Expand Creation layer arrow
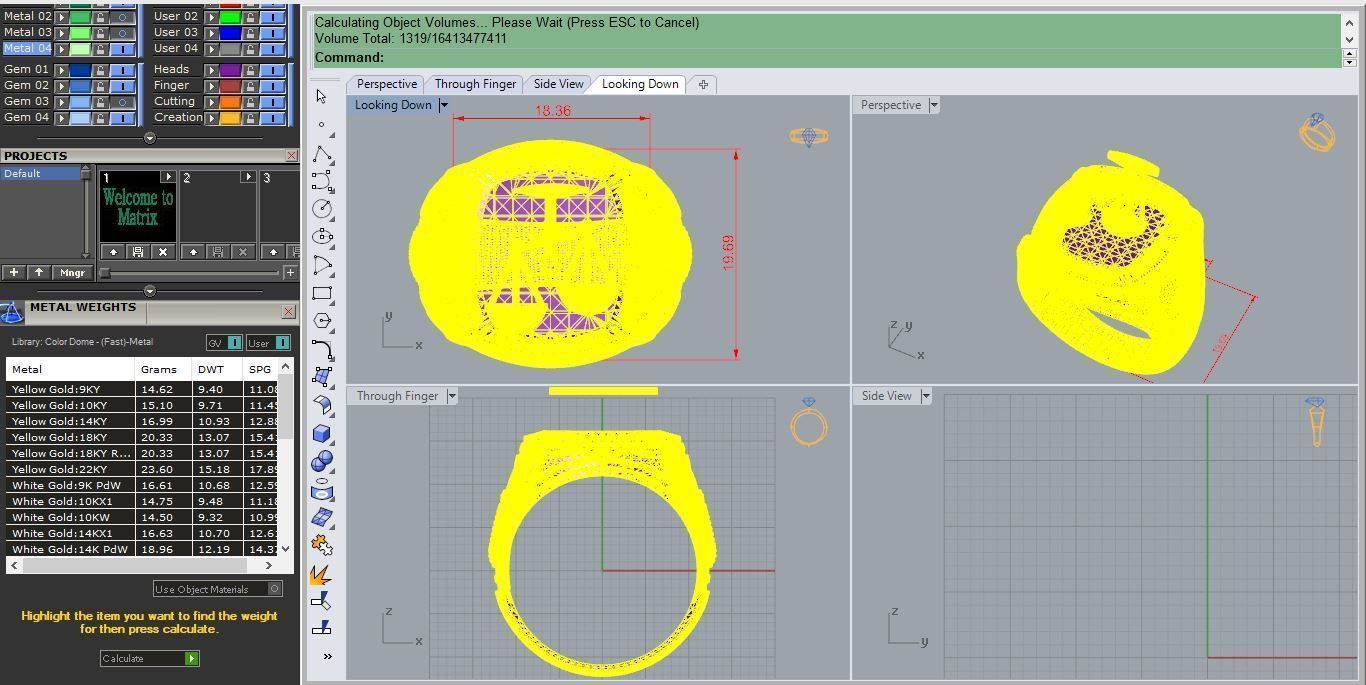Screen dimensions: 1366x685 (212, 117)
